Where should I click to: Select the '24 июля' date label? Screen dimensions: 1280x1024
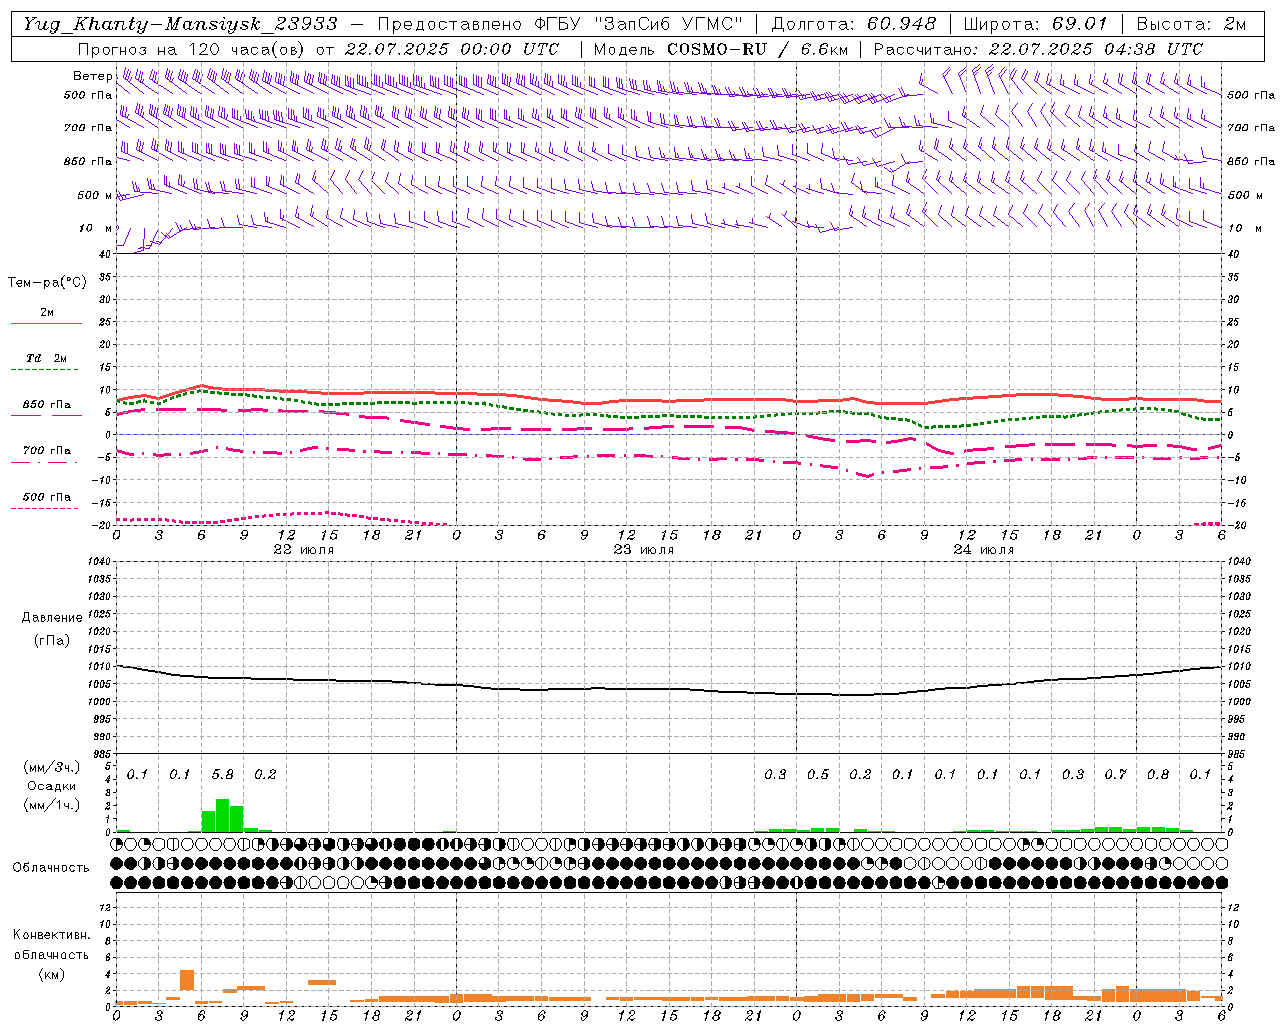[x=984, y=550]
